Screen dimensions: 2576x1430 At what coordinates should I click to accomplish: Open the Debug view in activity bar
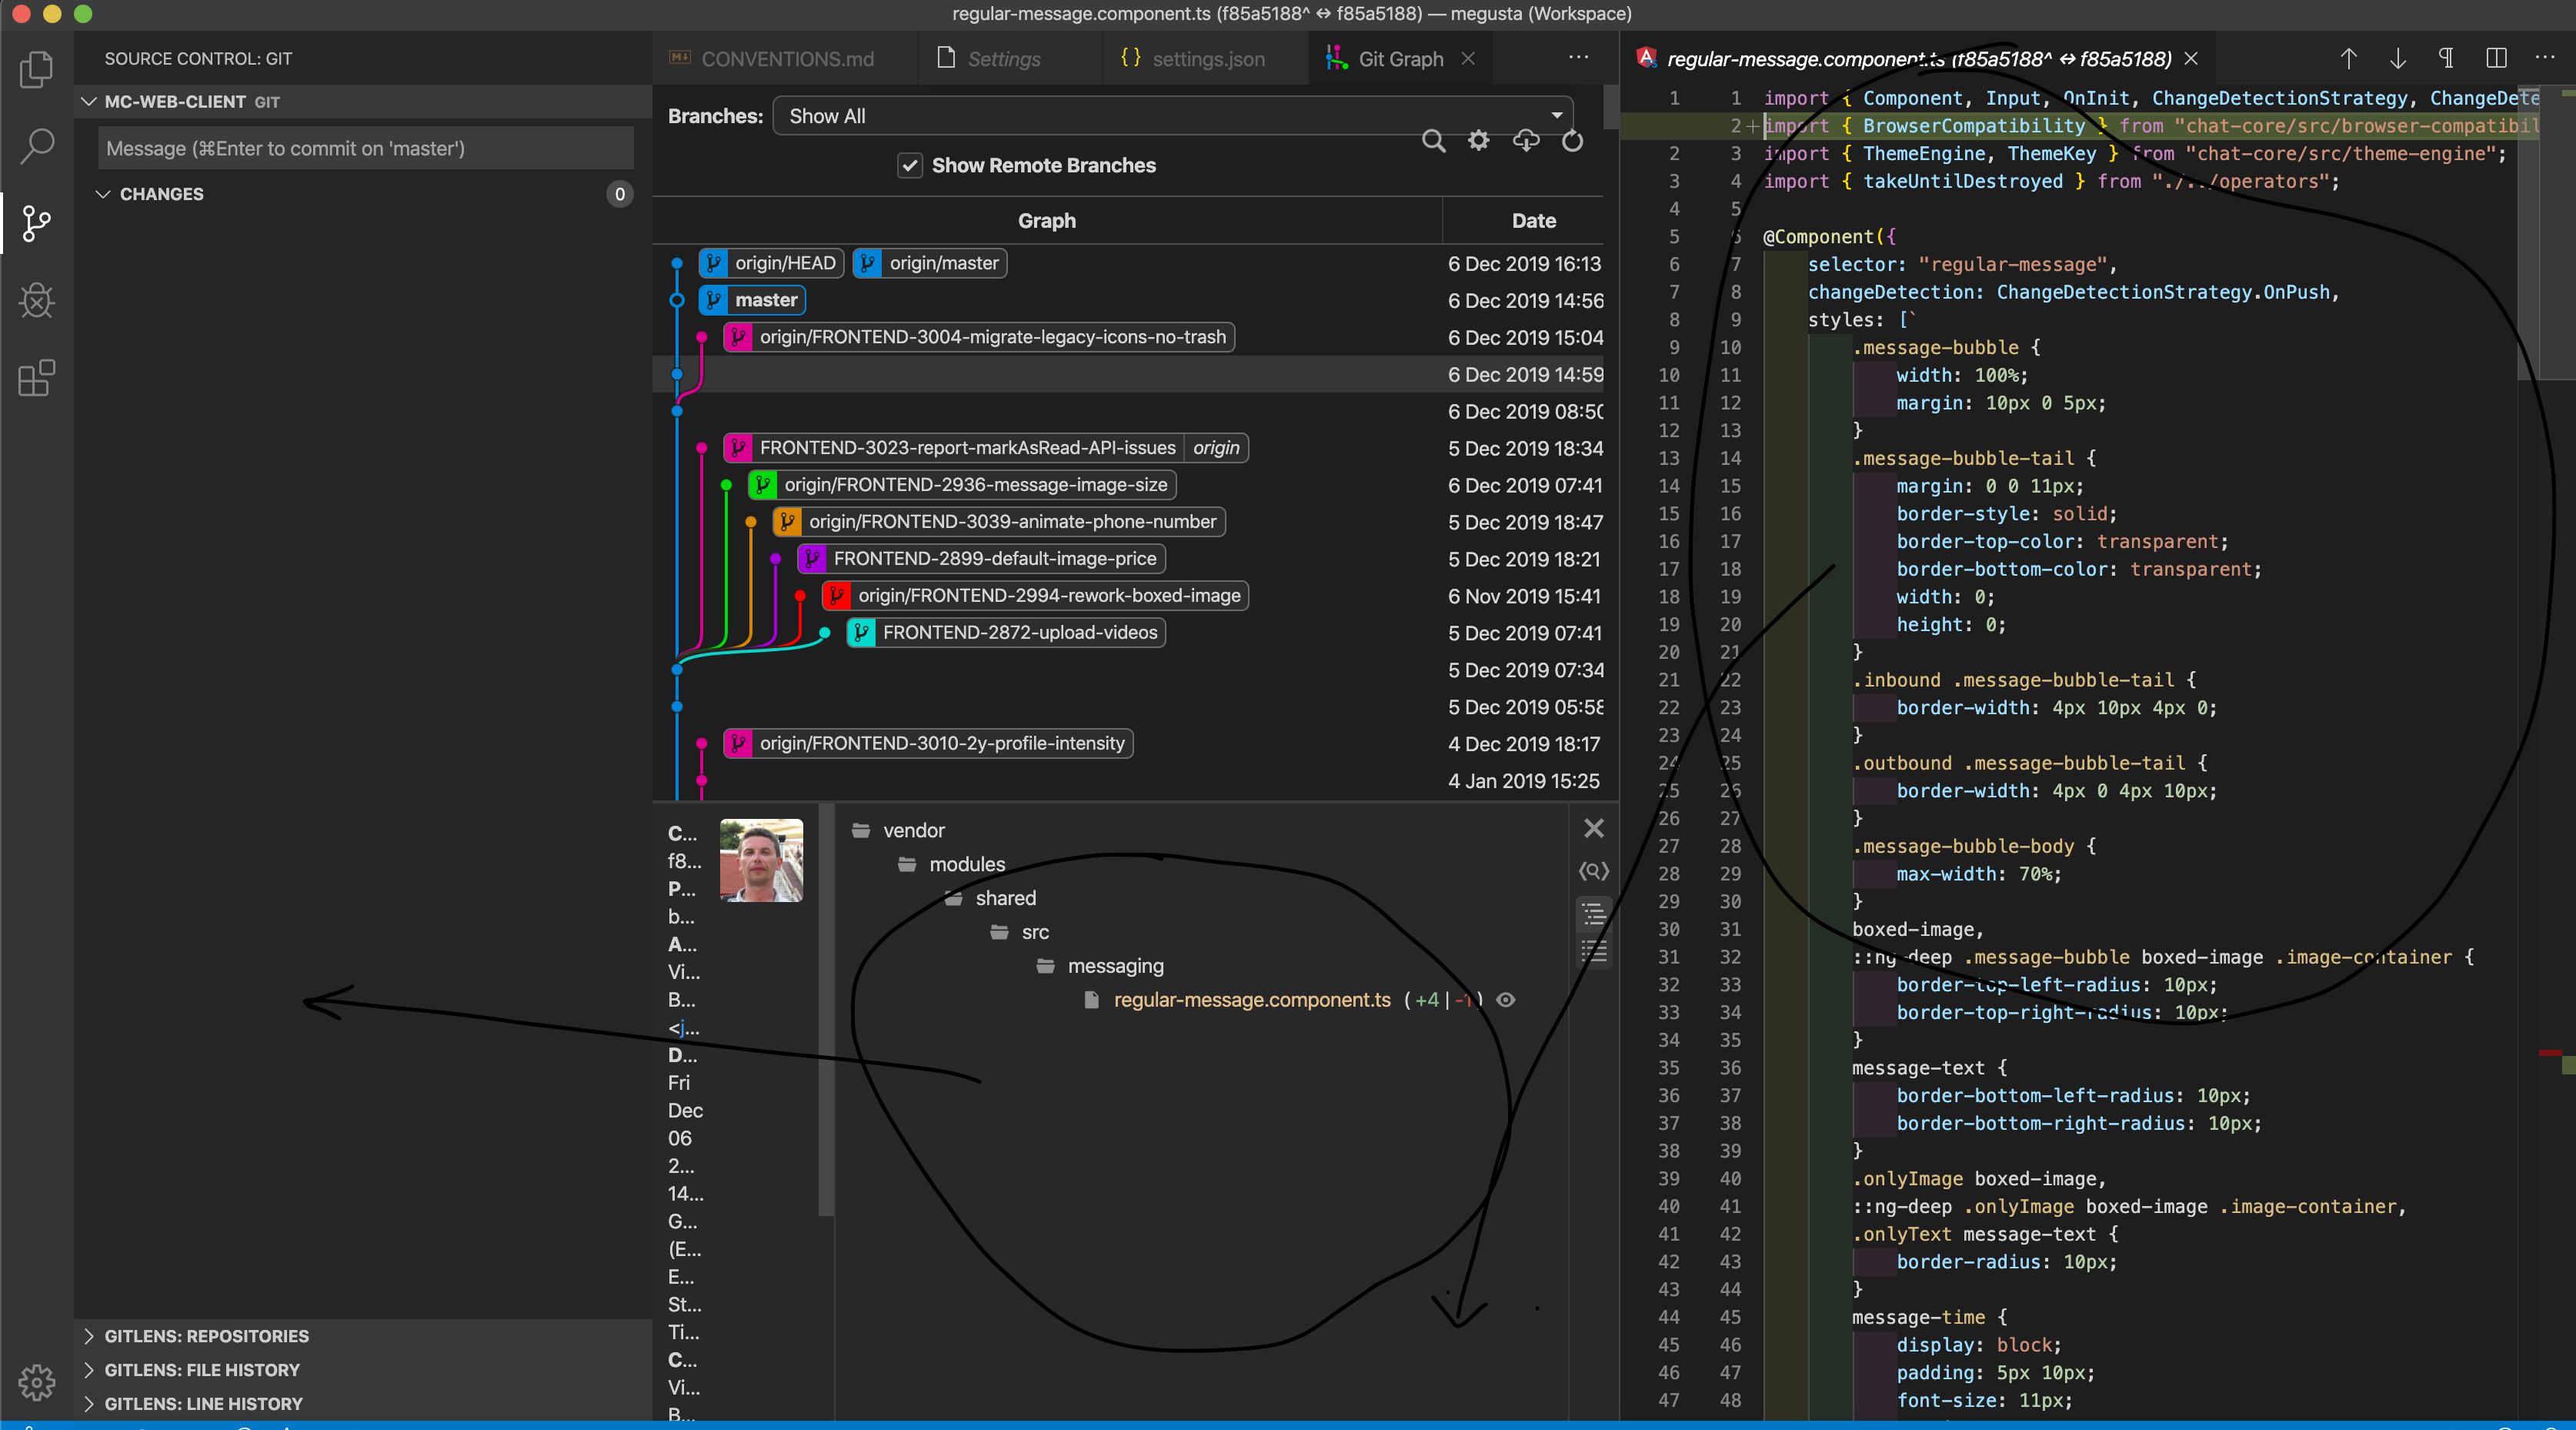click(x=36, y=300)
